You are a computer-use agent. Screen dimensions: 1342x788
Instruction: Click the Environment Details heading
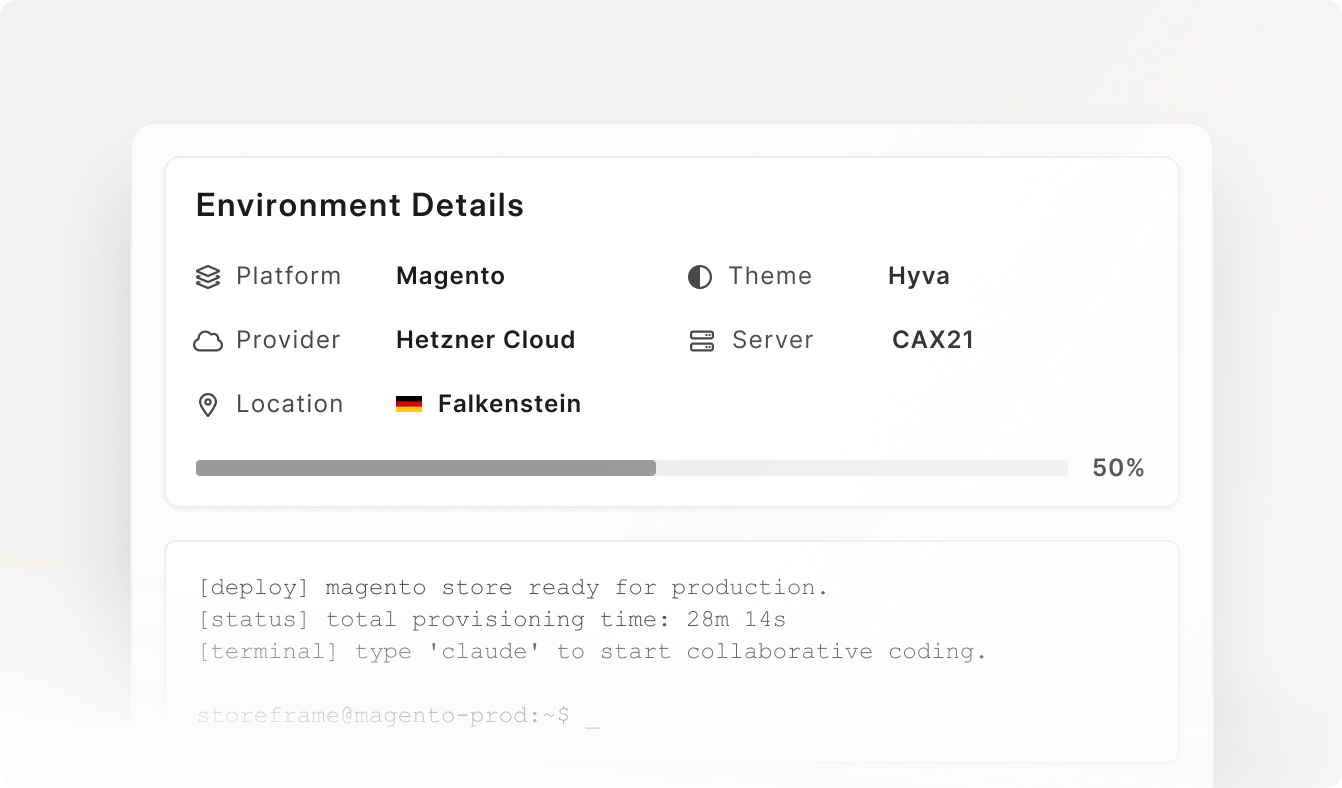360,205
